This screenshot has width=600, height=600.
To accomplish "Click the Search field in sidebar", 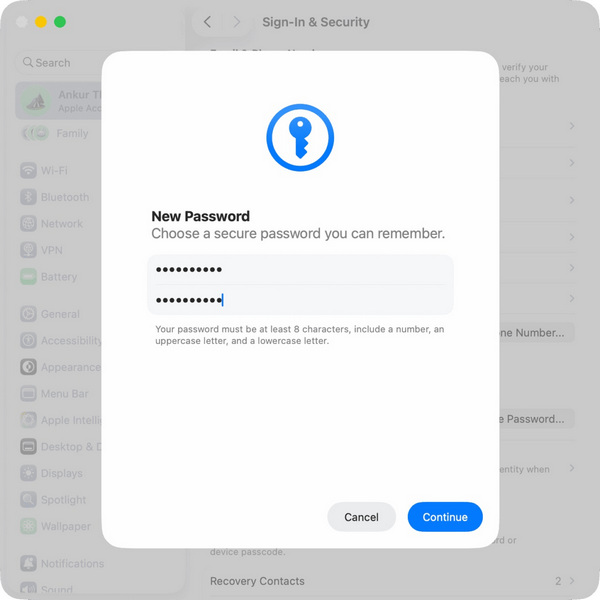I will click(x=59, y=62).
